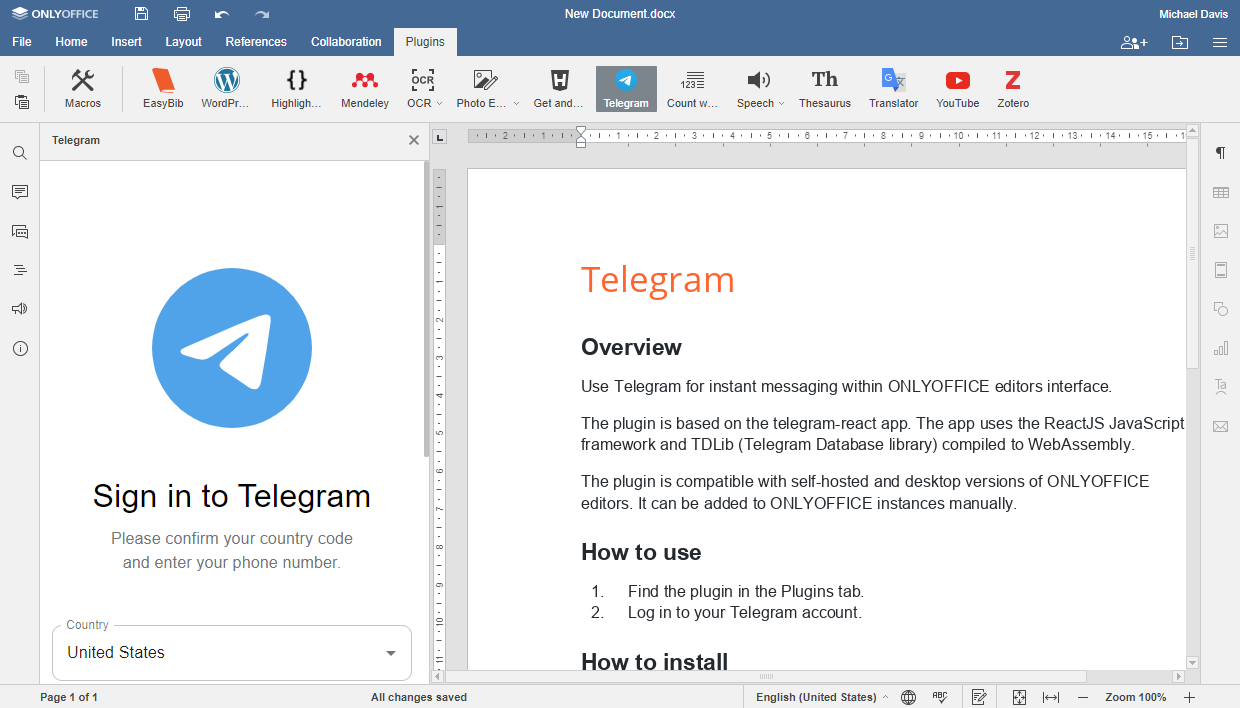This screenshot has width=1240, height=708.
Task: Open the Highlight code plugin
Action: [x=296, y=89]
